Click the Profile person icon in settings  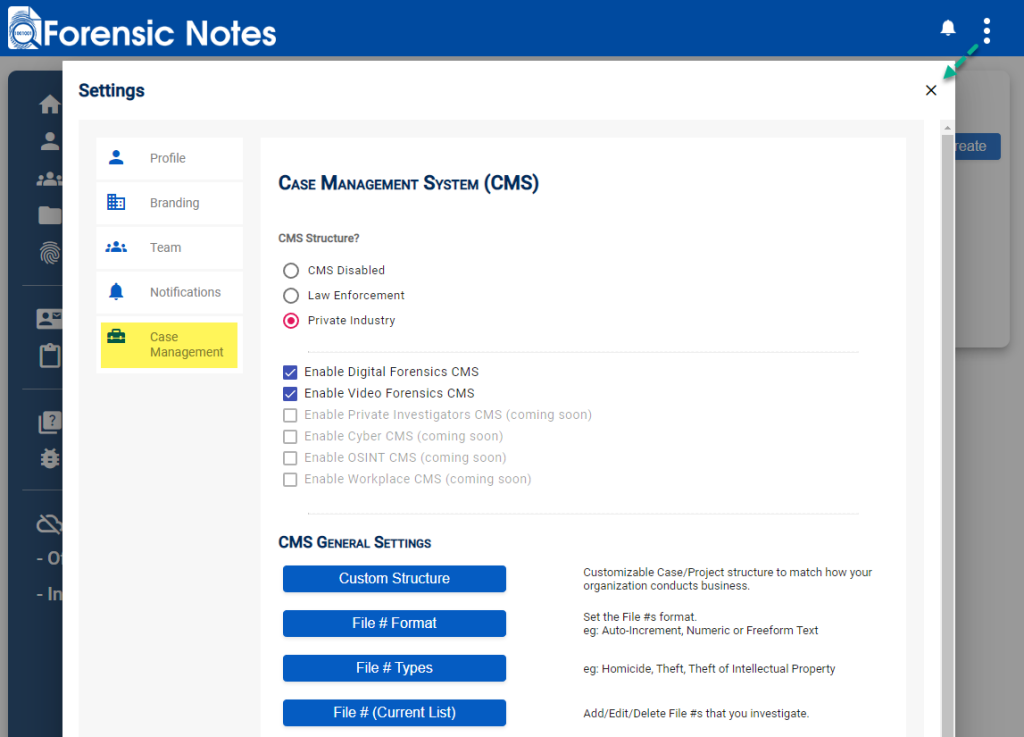click(x=116, y=157)
